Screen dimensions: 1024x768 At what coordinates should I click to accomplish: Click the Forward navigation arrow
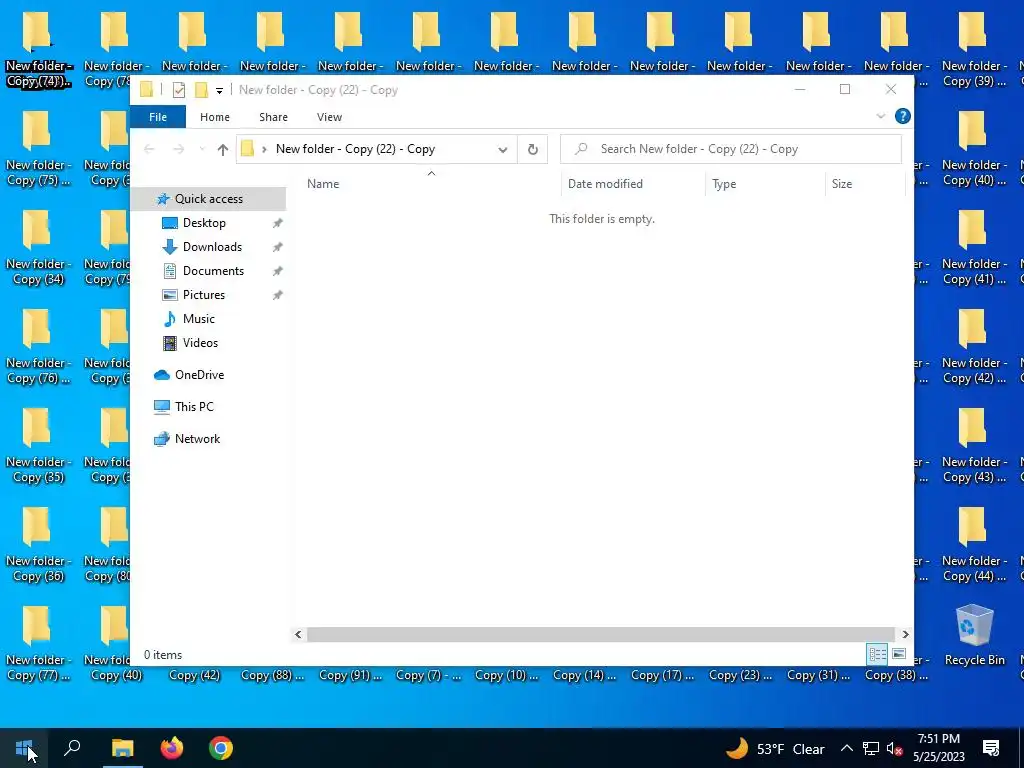click(178, 150)
